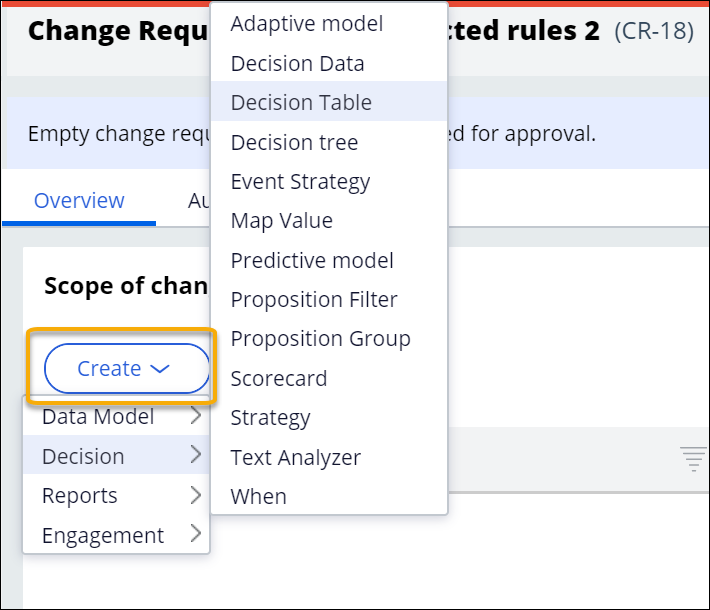Expand the Data Model submenu

tap(116, 417)
